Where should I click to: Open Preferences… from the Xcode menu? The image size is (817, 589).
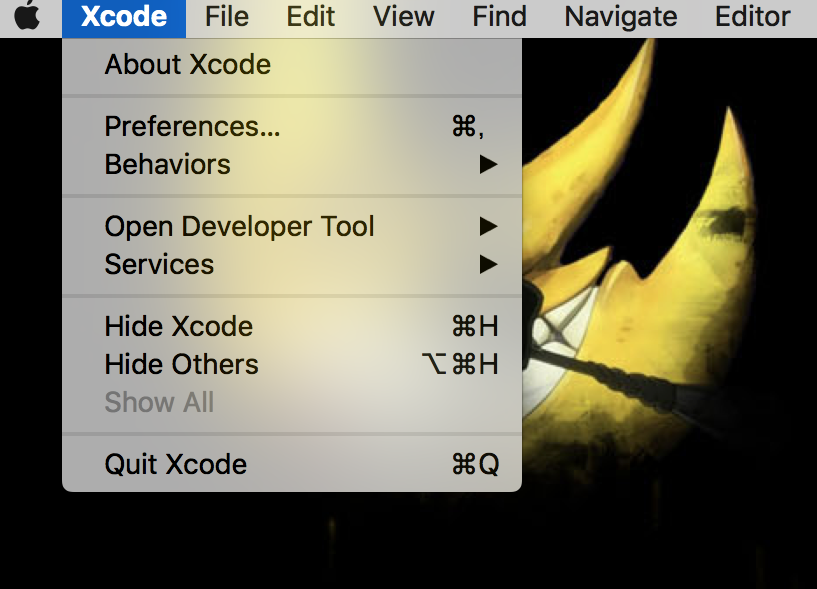[x=292, y=126]
